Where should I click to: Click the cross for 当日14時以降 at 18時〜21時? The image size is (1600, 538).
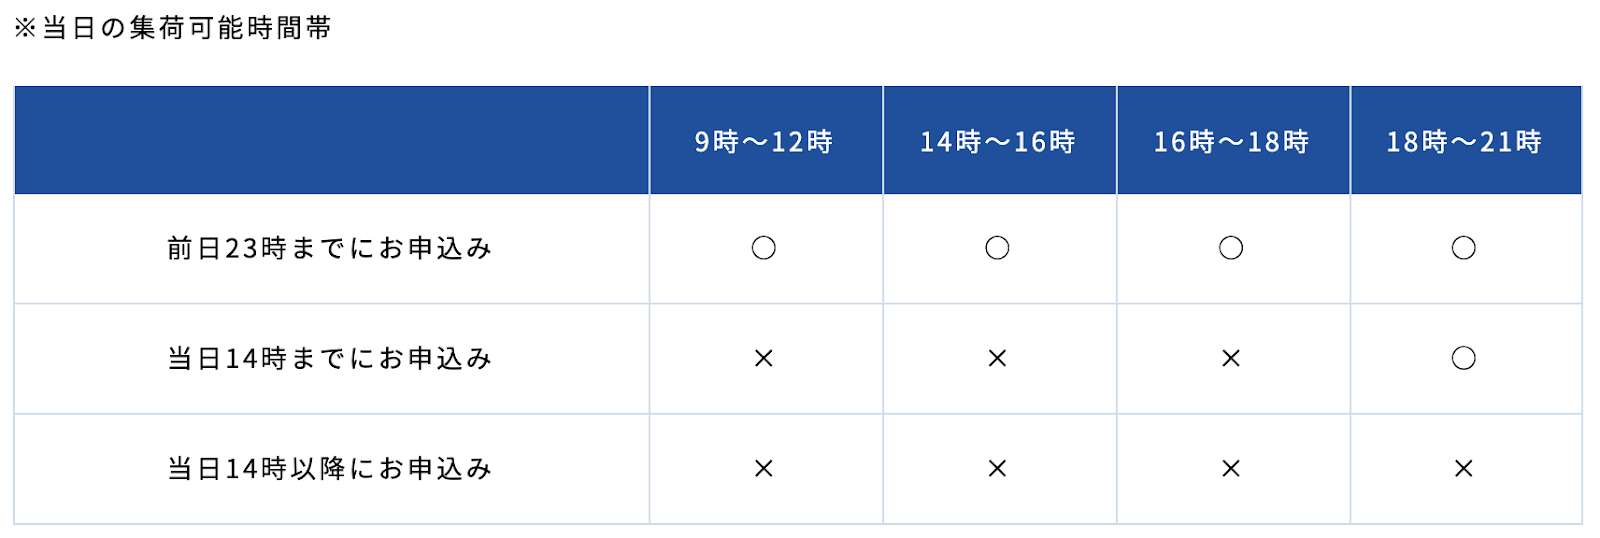[x=1464, y=468]
